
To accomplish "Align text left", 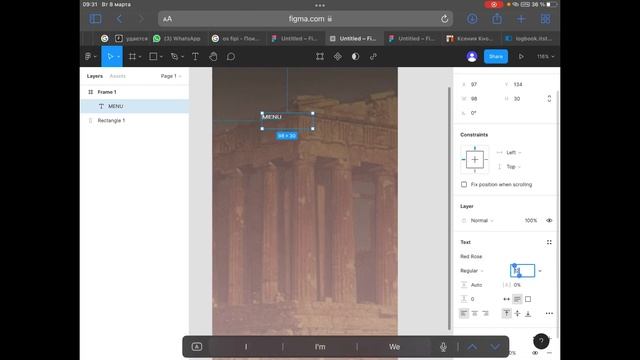I will coord(464,313).
